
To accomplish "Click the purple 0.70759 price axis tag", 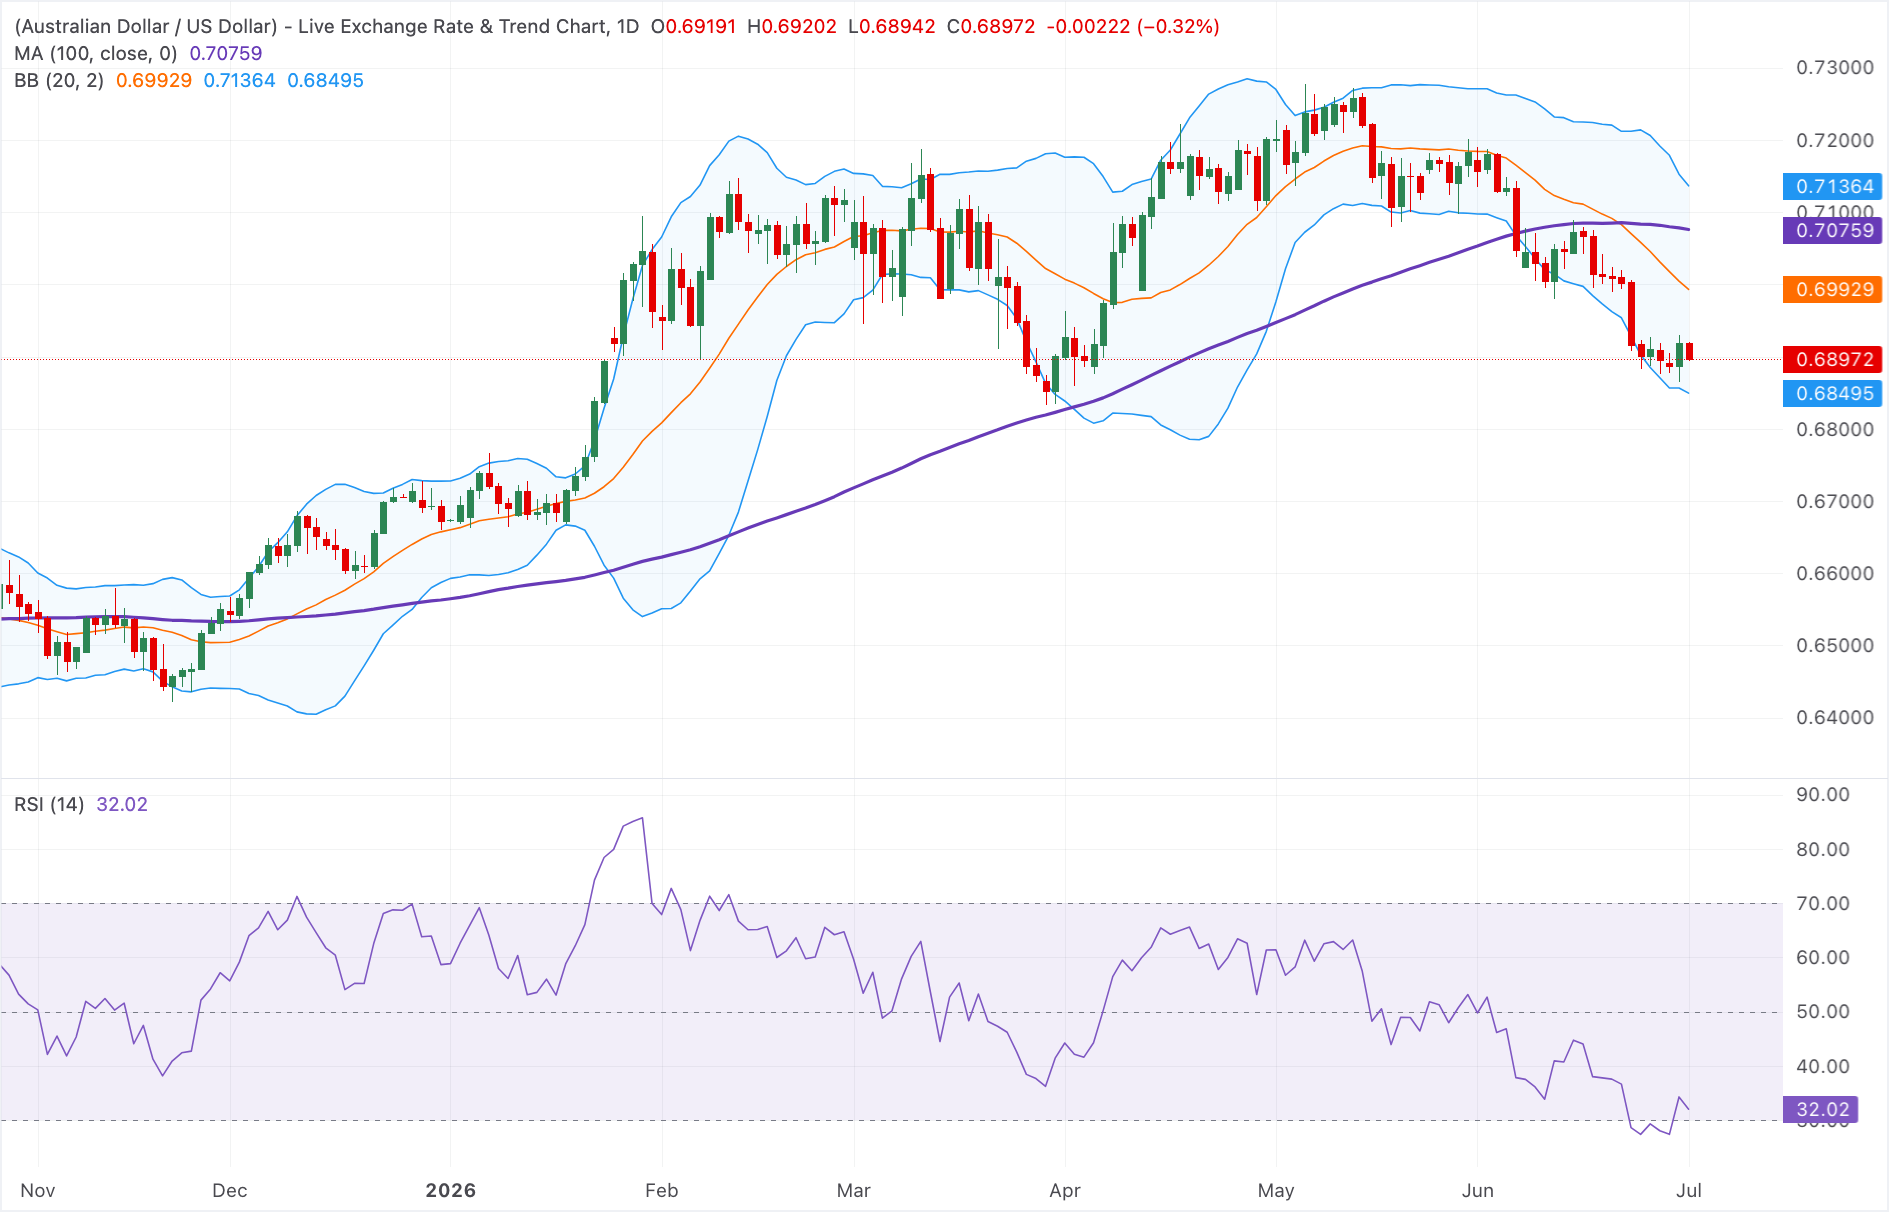I will tap(1832, 231).
